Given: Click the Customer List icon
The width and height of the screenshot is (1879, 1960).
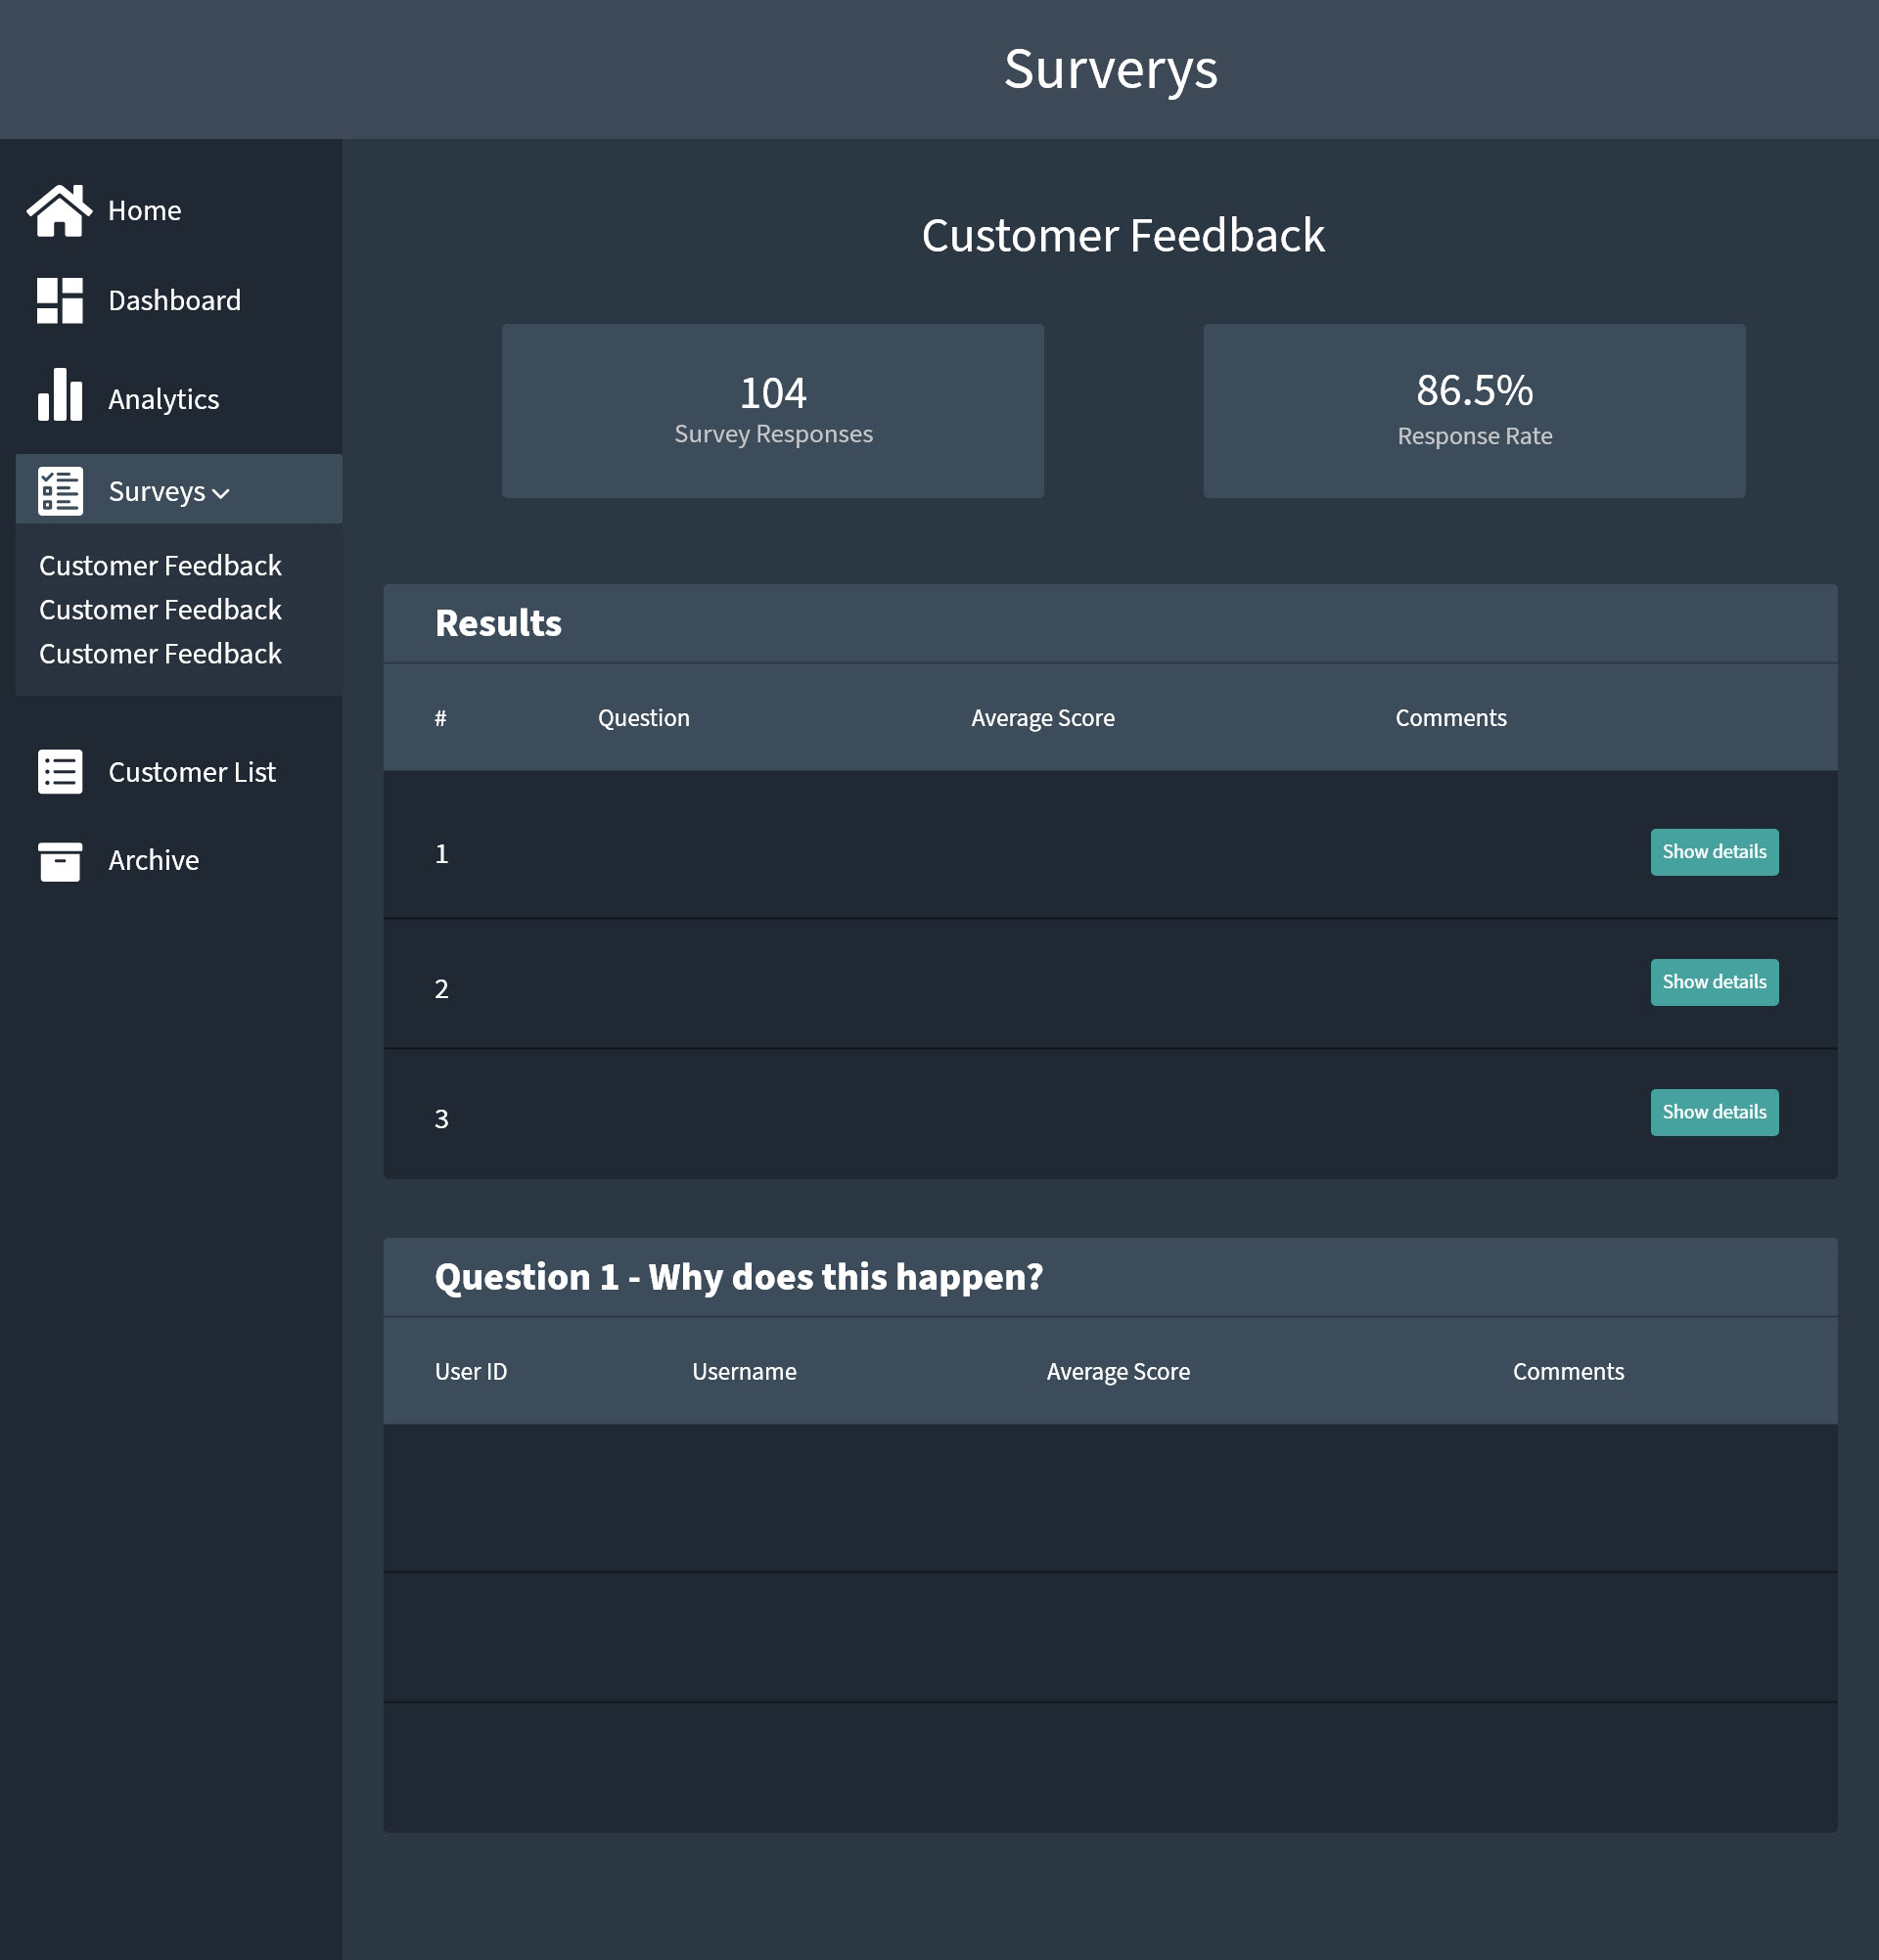Looking at the screenshot, I should (x=60, y=772).
